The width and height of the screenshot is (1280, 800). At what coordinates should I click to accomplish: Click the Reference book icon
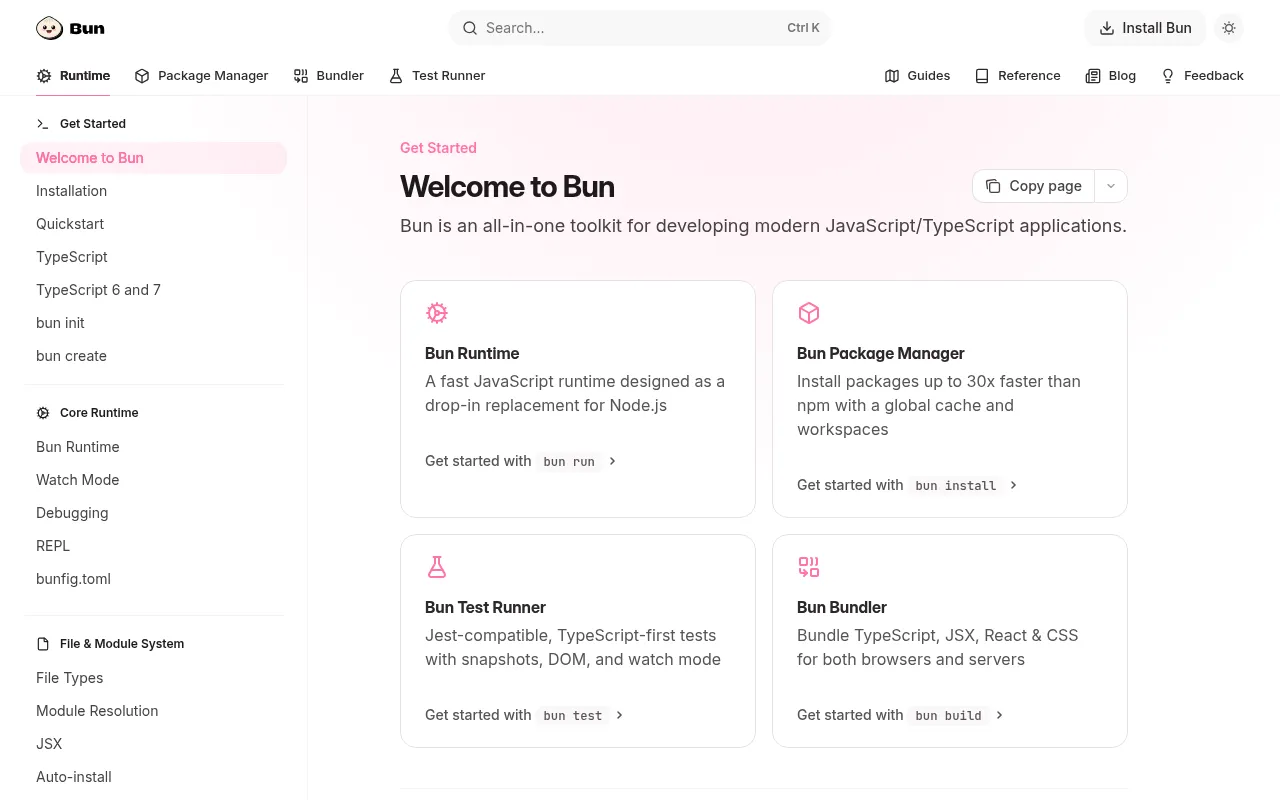coord(982,76)
